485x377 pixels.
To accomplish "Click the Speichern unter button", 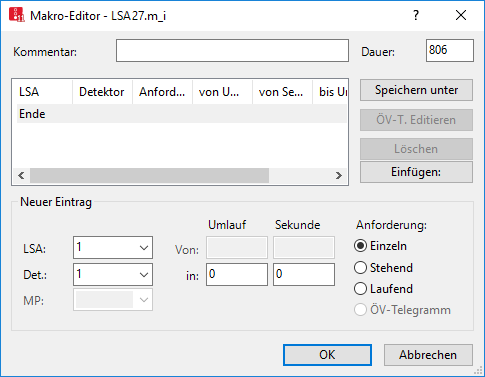I will coord(416,90).
